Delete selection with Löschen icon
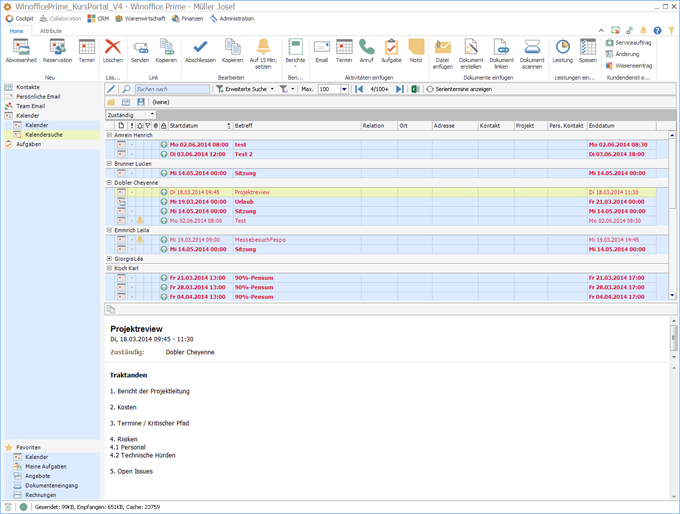The width and height of the screenshot is (680, 514). coord(113,51)
